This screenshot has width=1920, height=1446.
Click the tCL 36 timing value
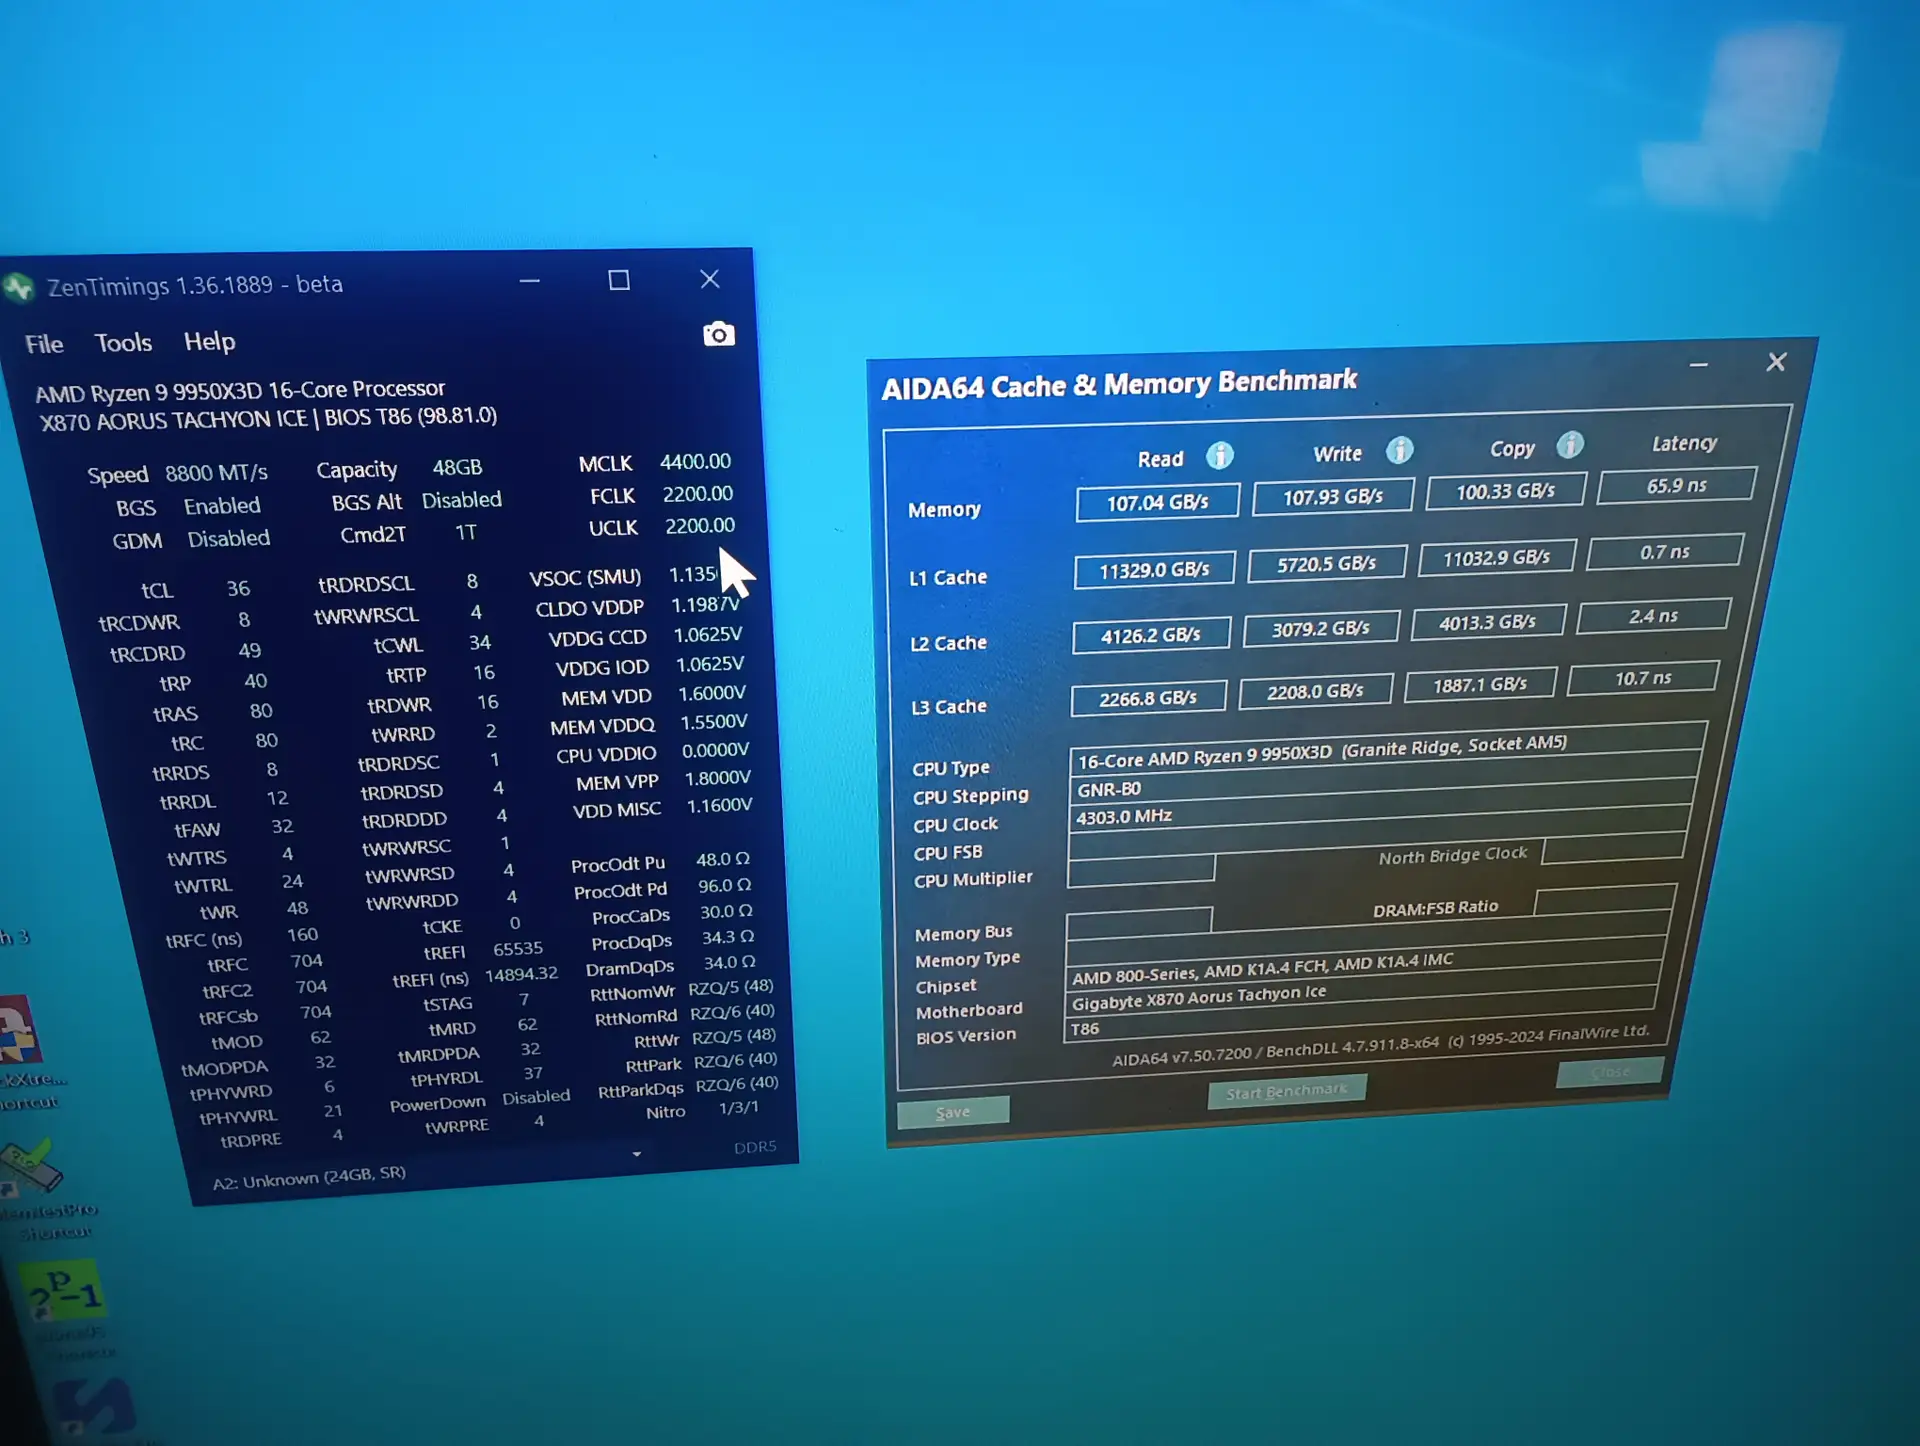click(237, 588)
